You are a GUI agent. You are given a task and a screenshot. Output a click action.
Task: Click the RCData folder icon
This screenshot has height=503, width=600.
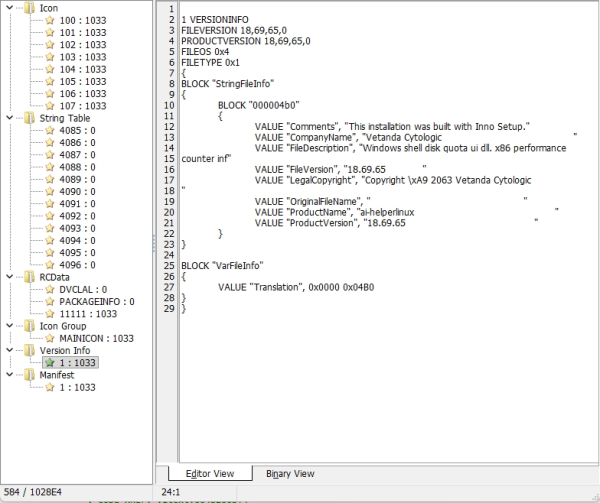pos(29,277)
